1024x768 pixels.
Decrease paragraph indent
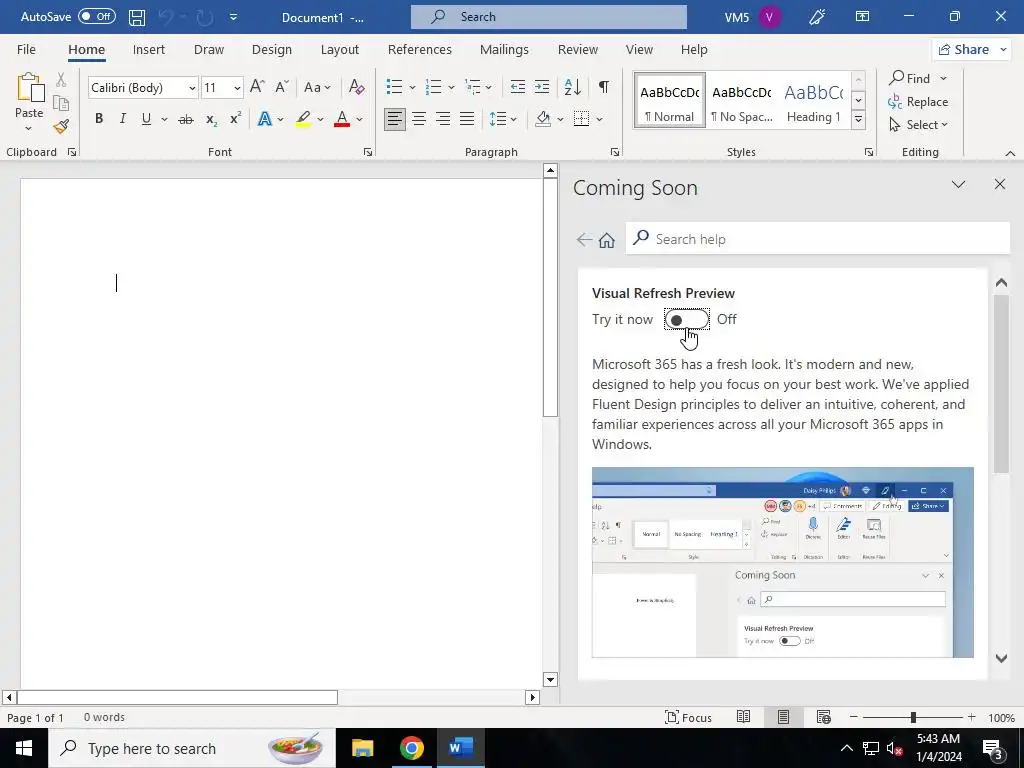coord(518,87)
